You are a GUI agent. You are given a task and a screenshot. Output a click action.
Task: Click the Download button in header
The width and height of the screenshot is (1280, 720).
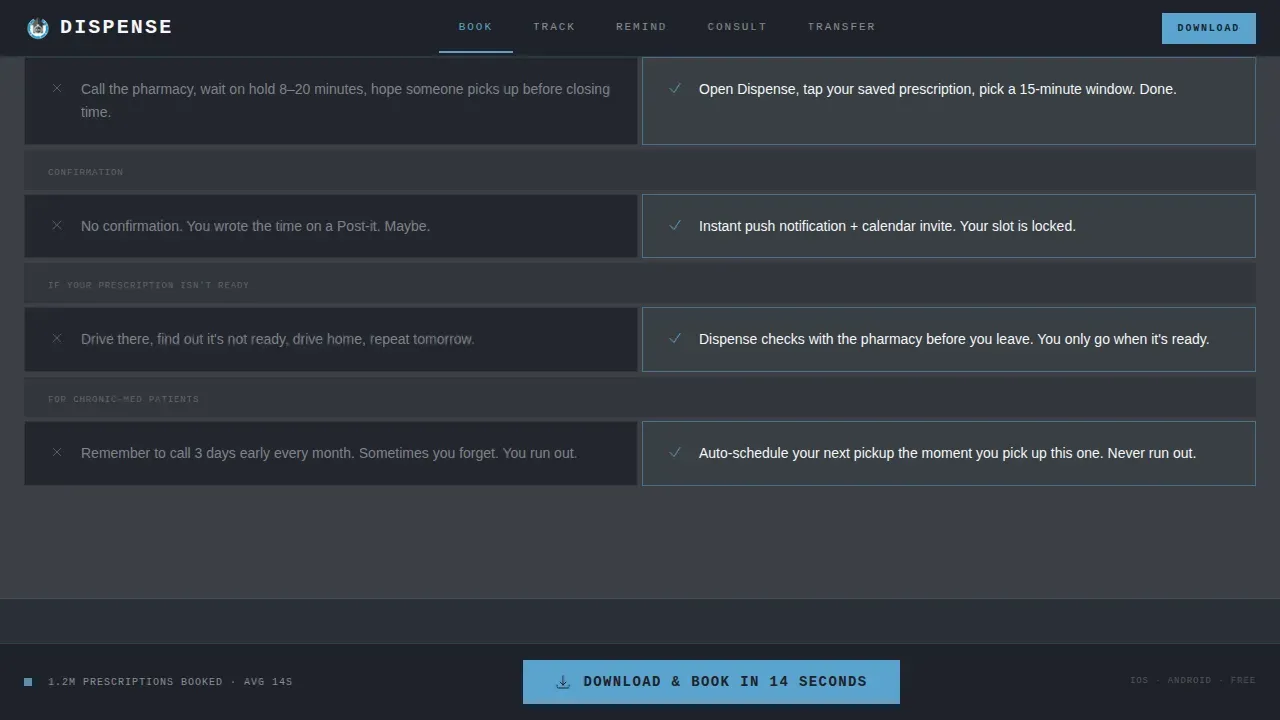point(1208,28)
